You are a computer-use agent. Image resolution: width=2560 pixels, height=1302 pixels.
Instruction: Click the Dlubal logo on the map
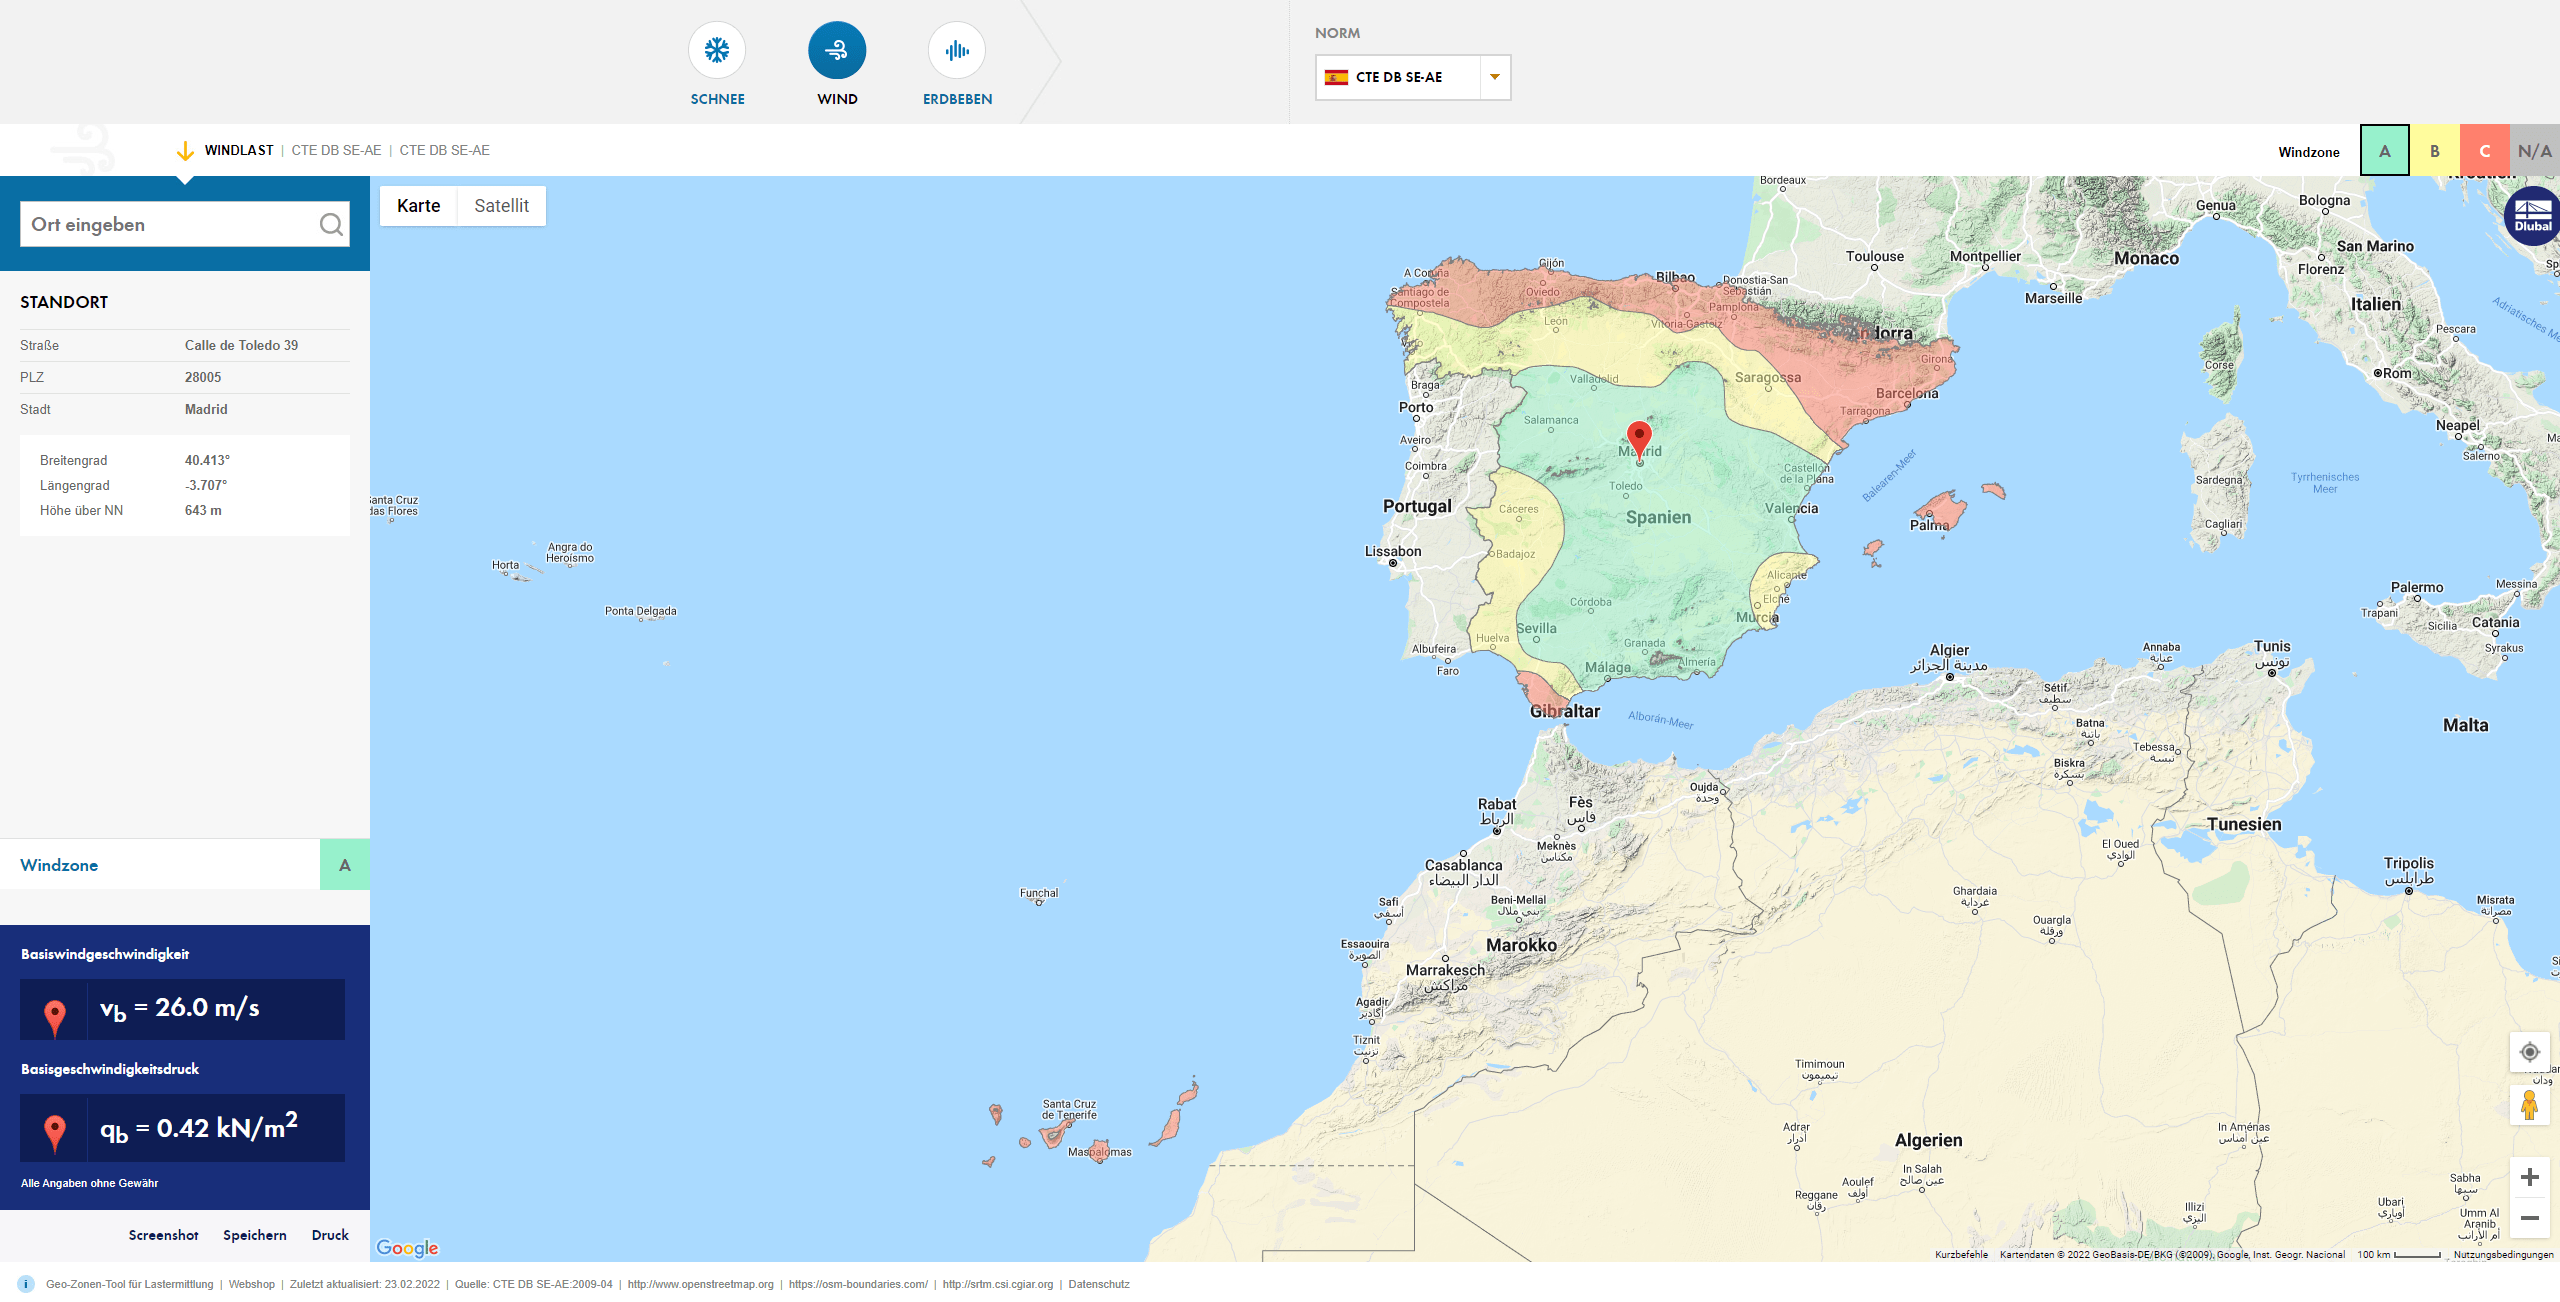click(2531, 215)
